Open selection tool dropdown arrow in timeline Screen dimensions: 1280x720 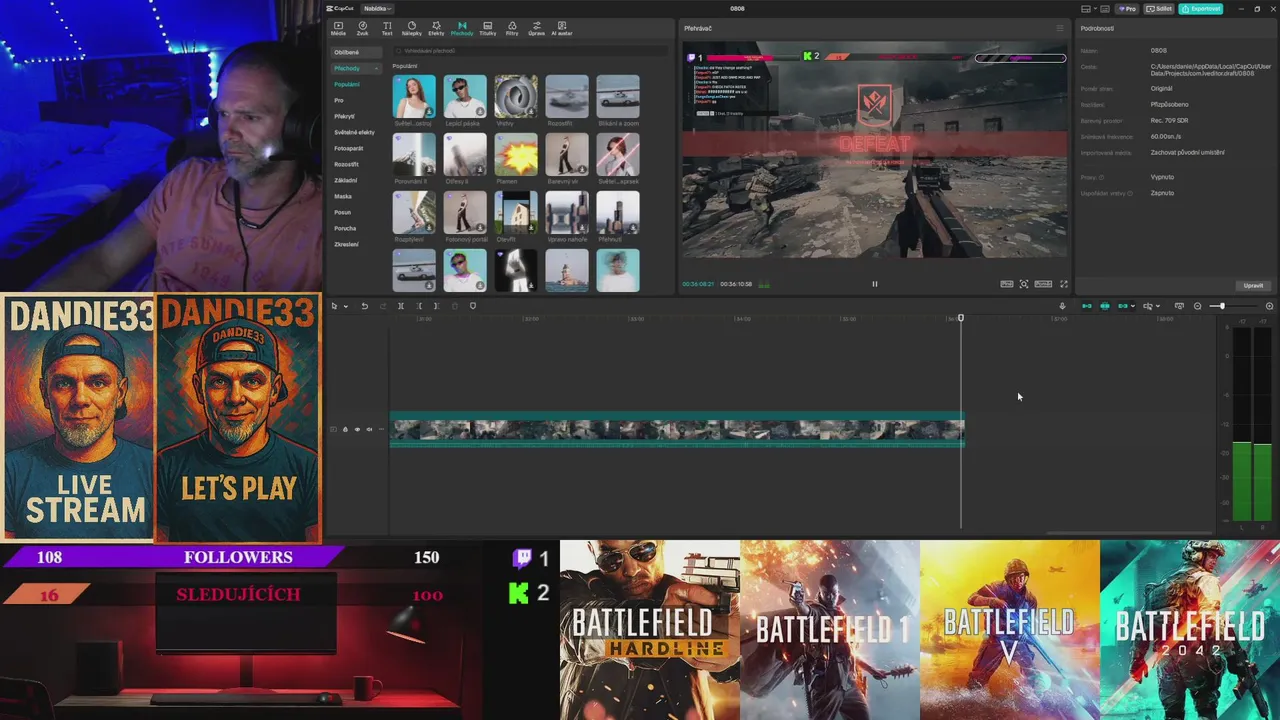coord(346,306)
